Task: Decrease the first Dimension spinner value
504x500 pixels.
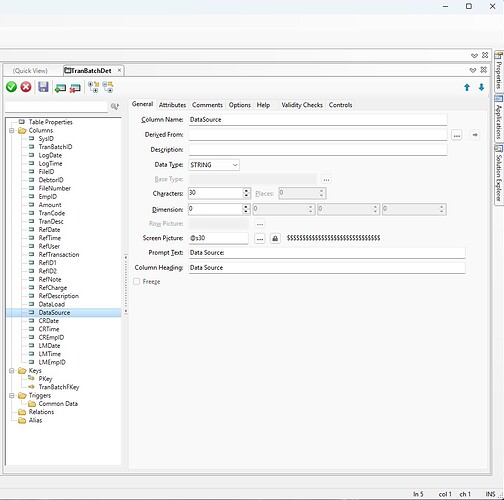Action: coord(246,212)
